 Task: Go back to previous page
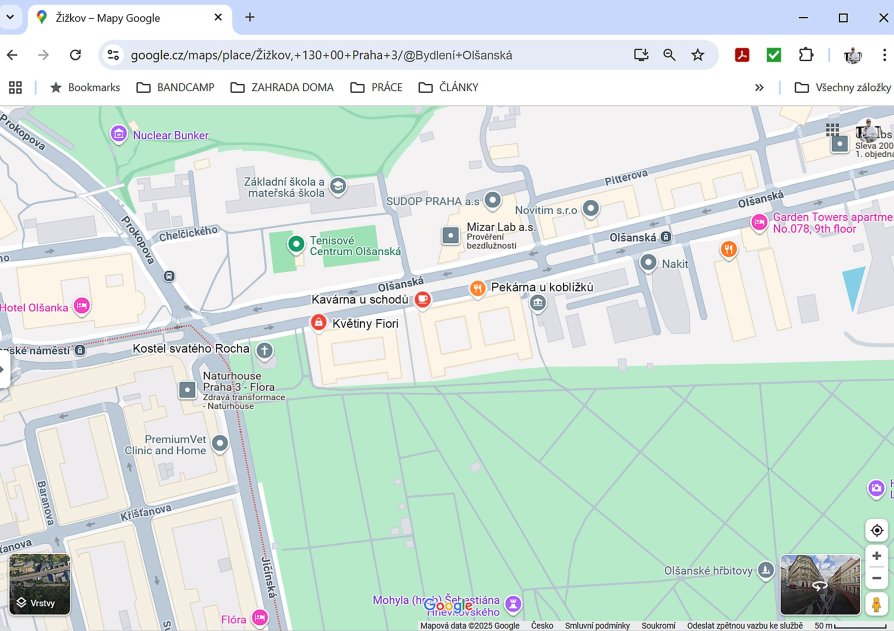click(12, 55)
